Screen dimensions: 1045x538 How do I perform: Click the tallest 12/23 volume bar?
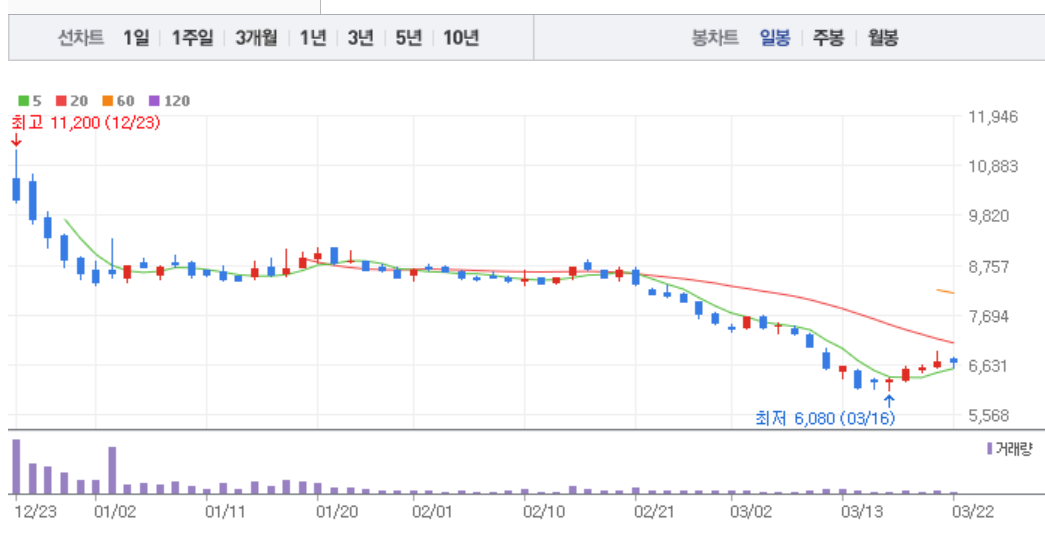[16, 467]
